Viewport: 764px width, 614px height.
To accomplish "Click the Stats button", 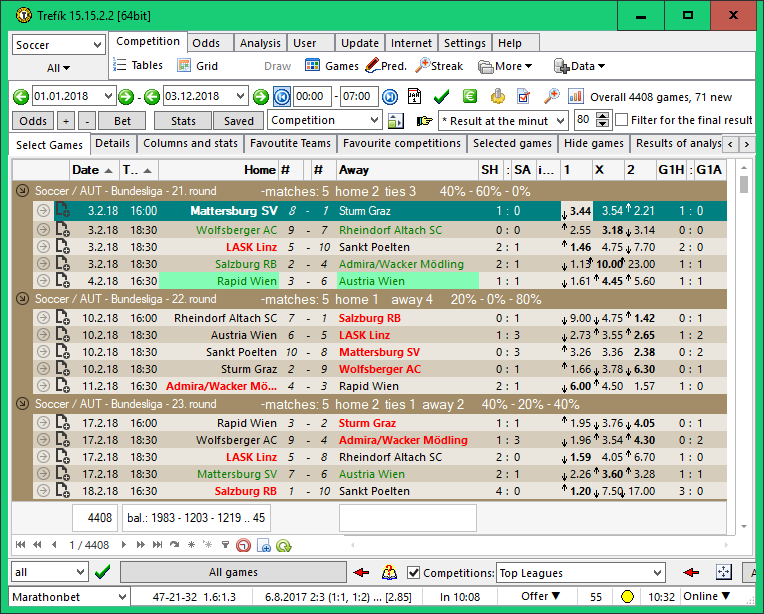I will [183, 120].
